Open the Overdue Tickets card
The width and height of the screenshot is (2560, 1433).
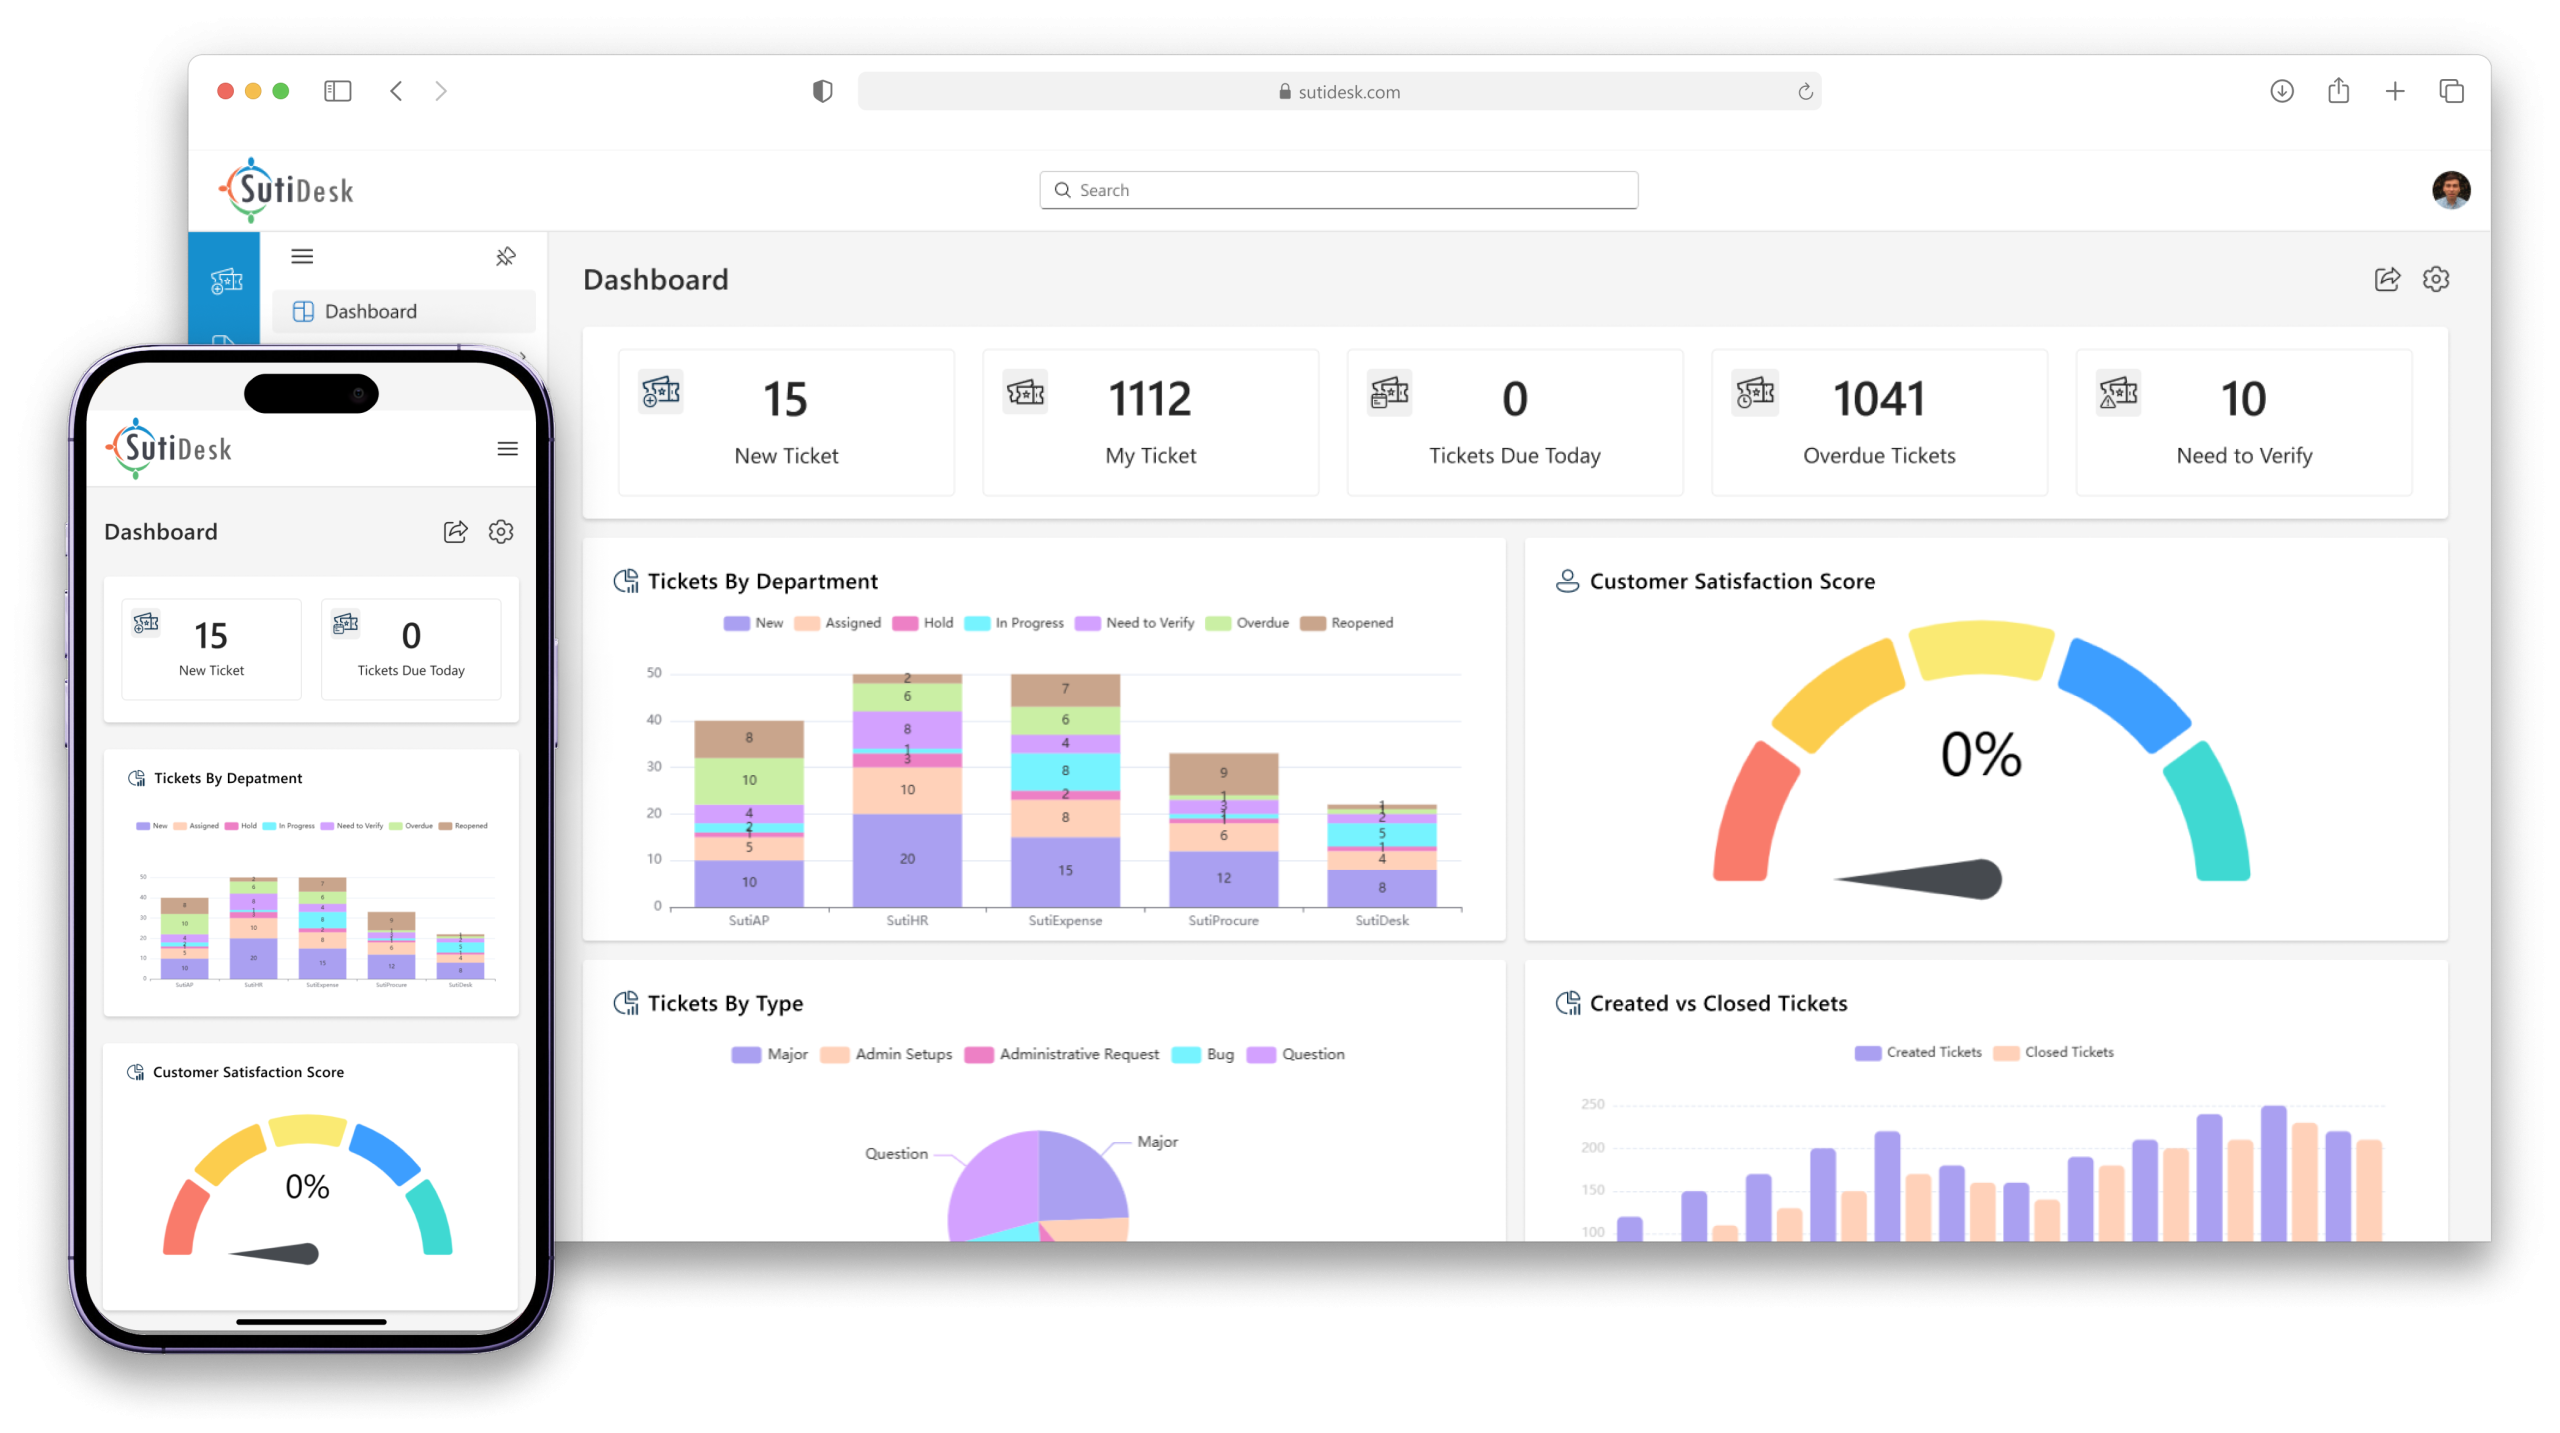pyautogui.click(x=1878, y=423)
